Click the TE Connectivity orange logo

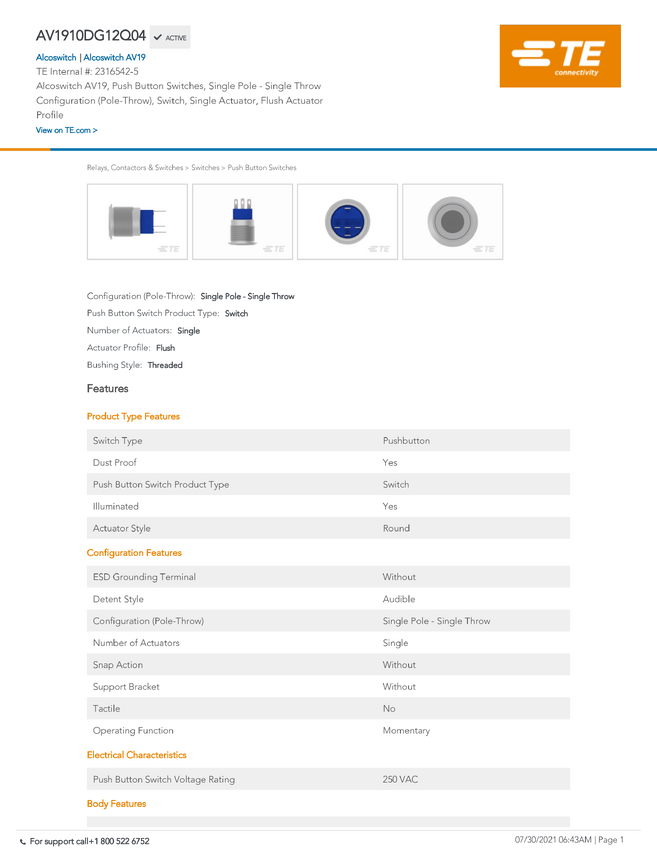560,56
